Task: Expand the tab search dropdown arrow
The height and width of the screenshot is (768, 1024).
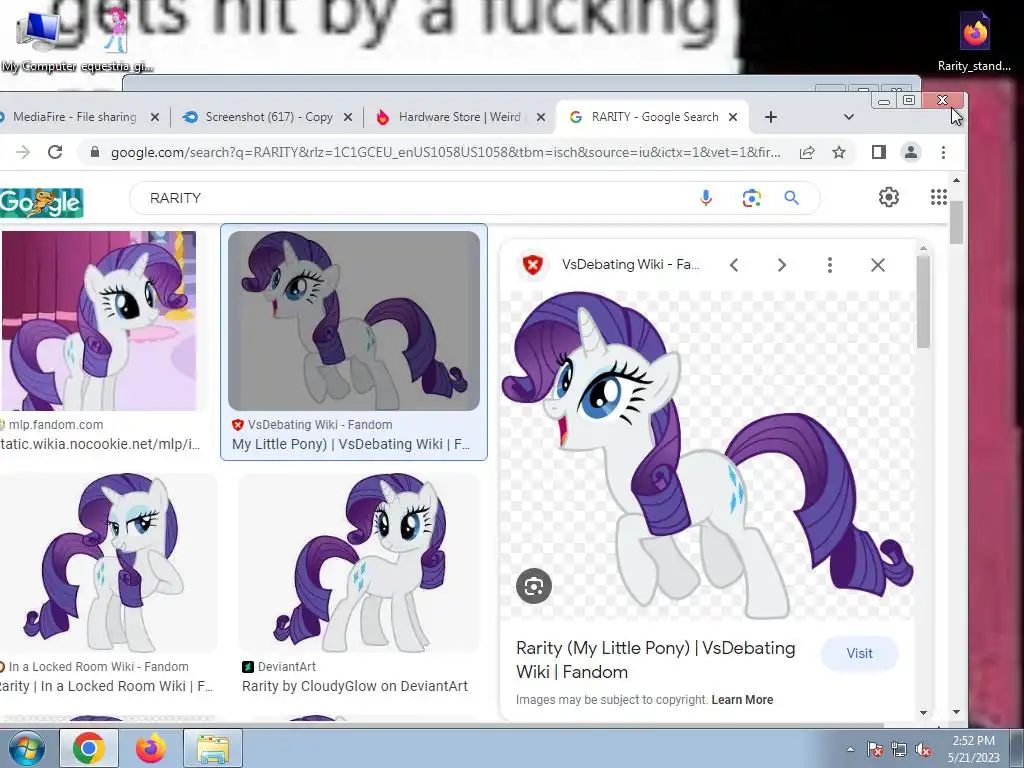Action: click(848, 117)
